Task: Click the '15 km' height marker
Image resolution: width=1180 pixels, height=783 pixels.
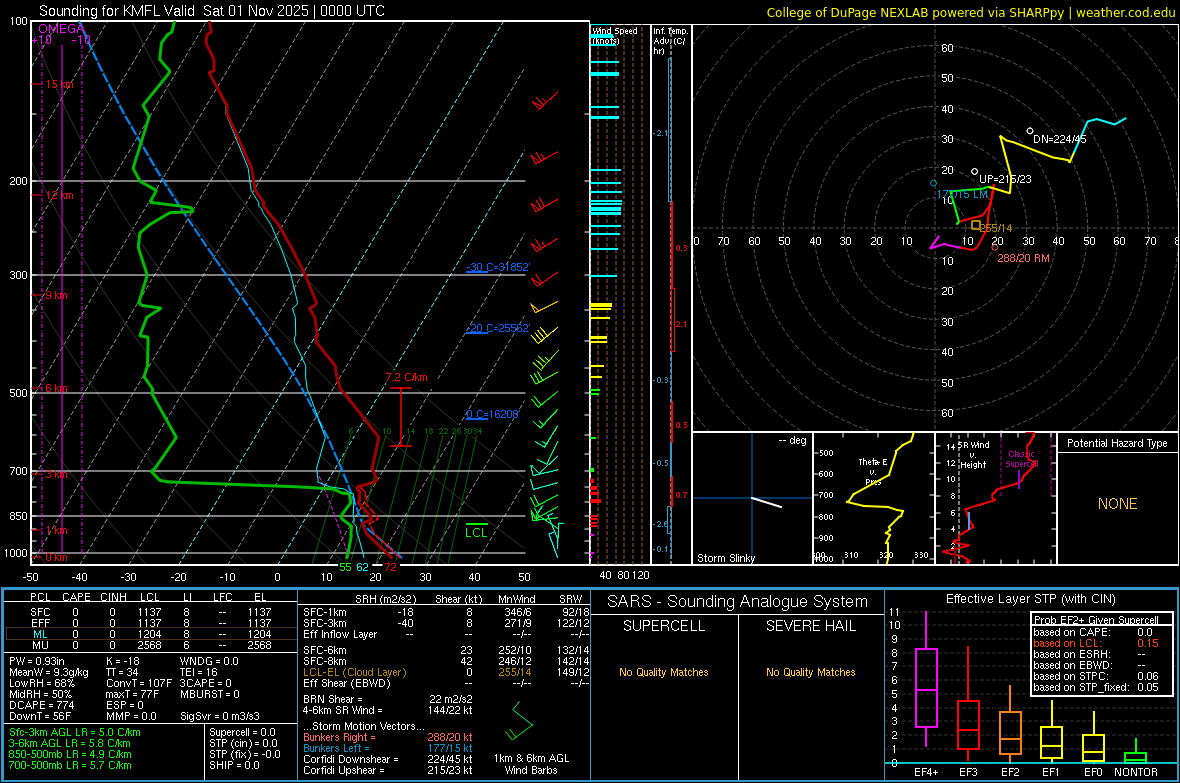Action: click(59, 84)
